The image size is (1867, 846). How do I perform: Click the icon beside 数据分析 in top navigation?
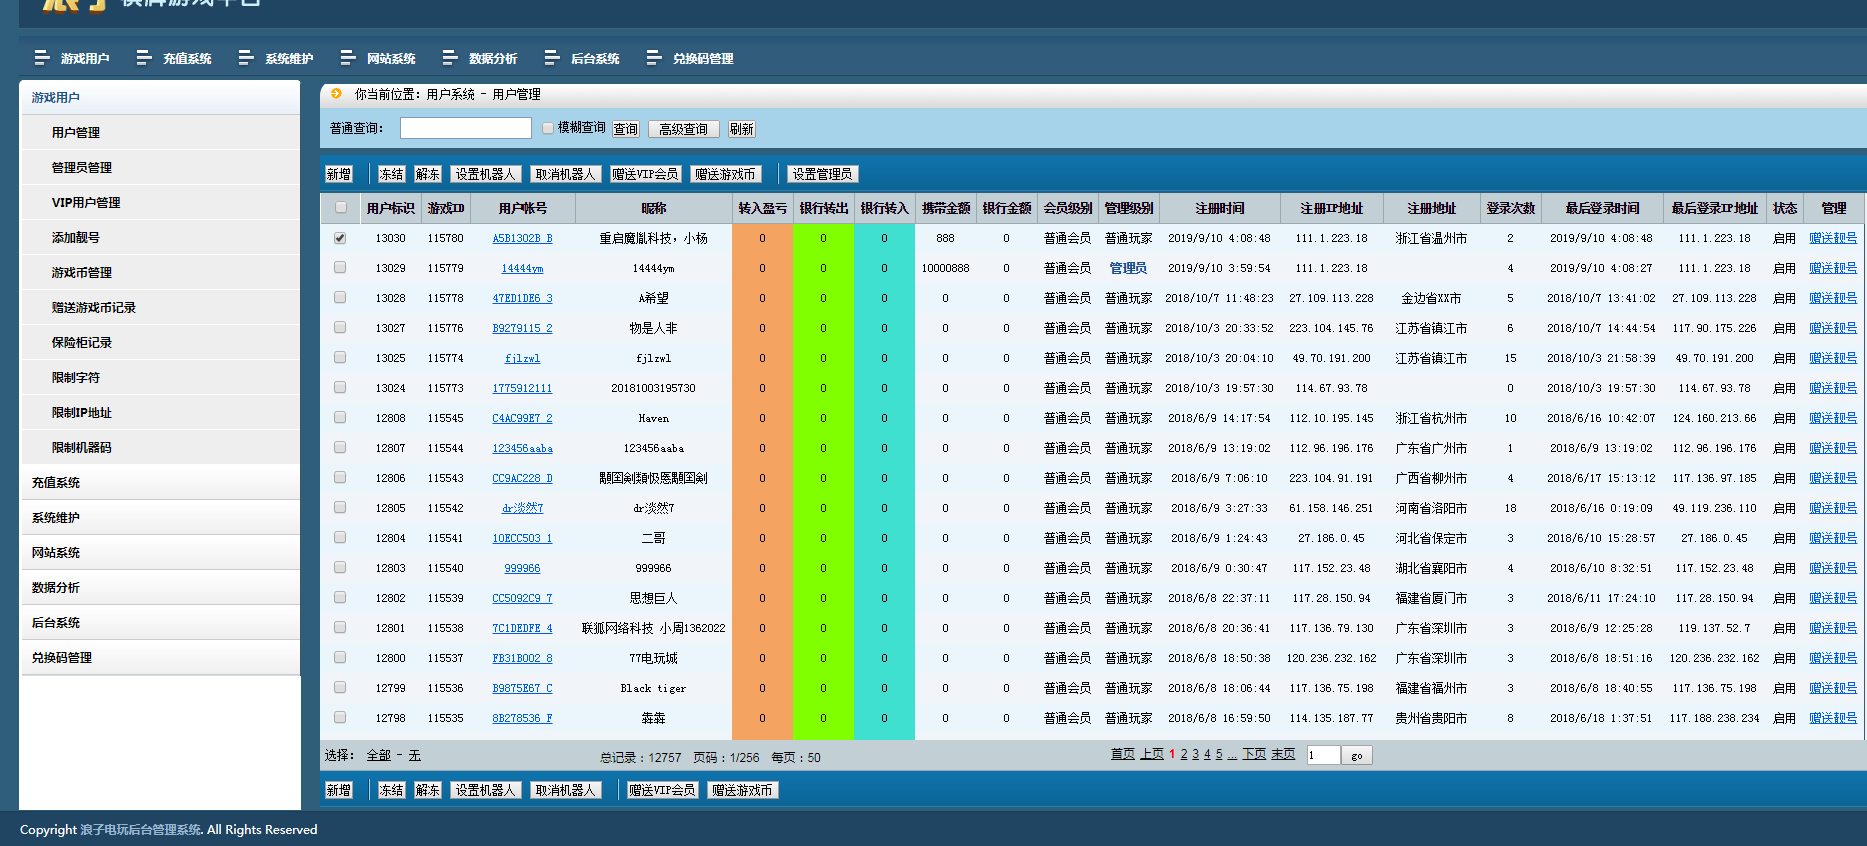450,58
